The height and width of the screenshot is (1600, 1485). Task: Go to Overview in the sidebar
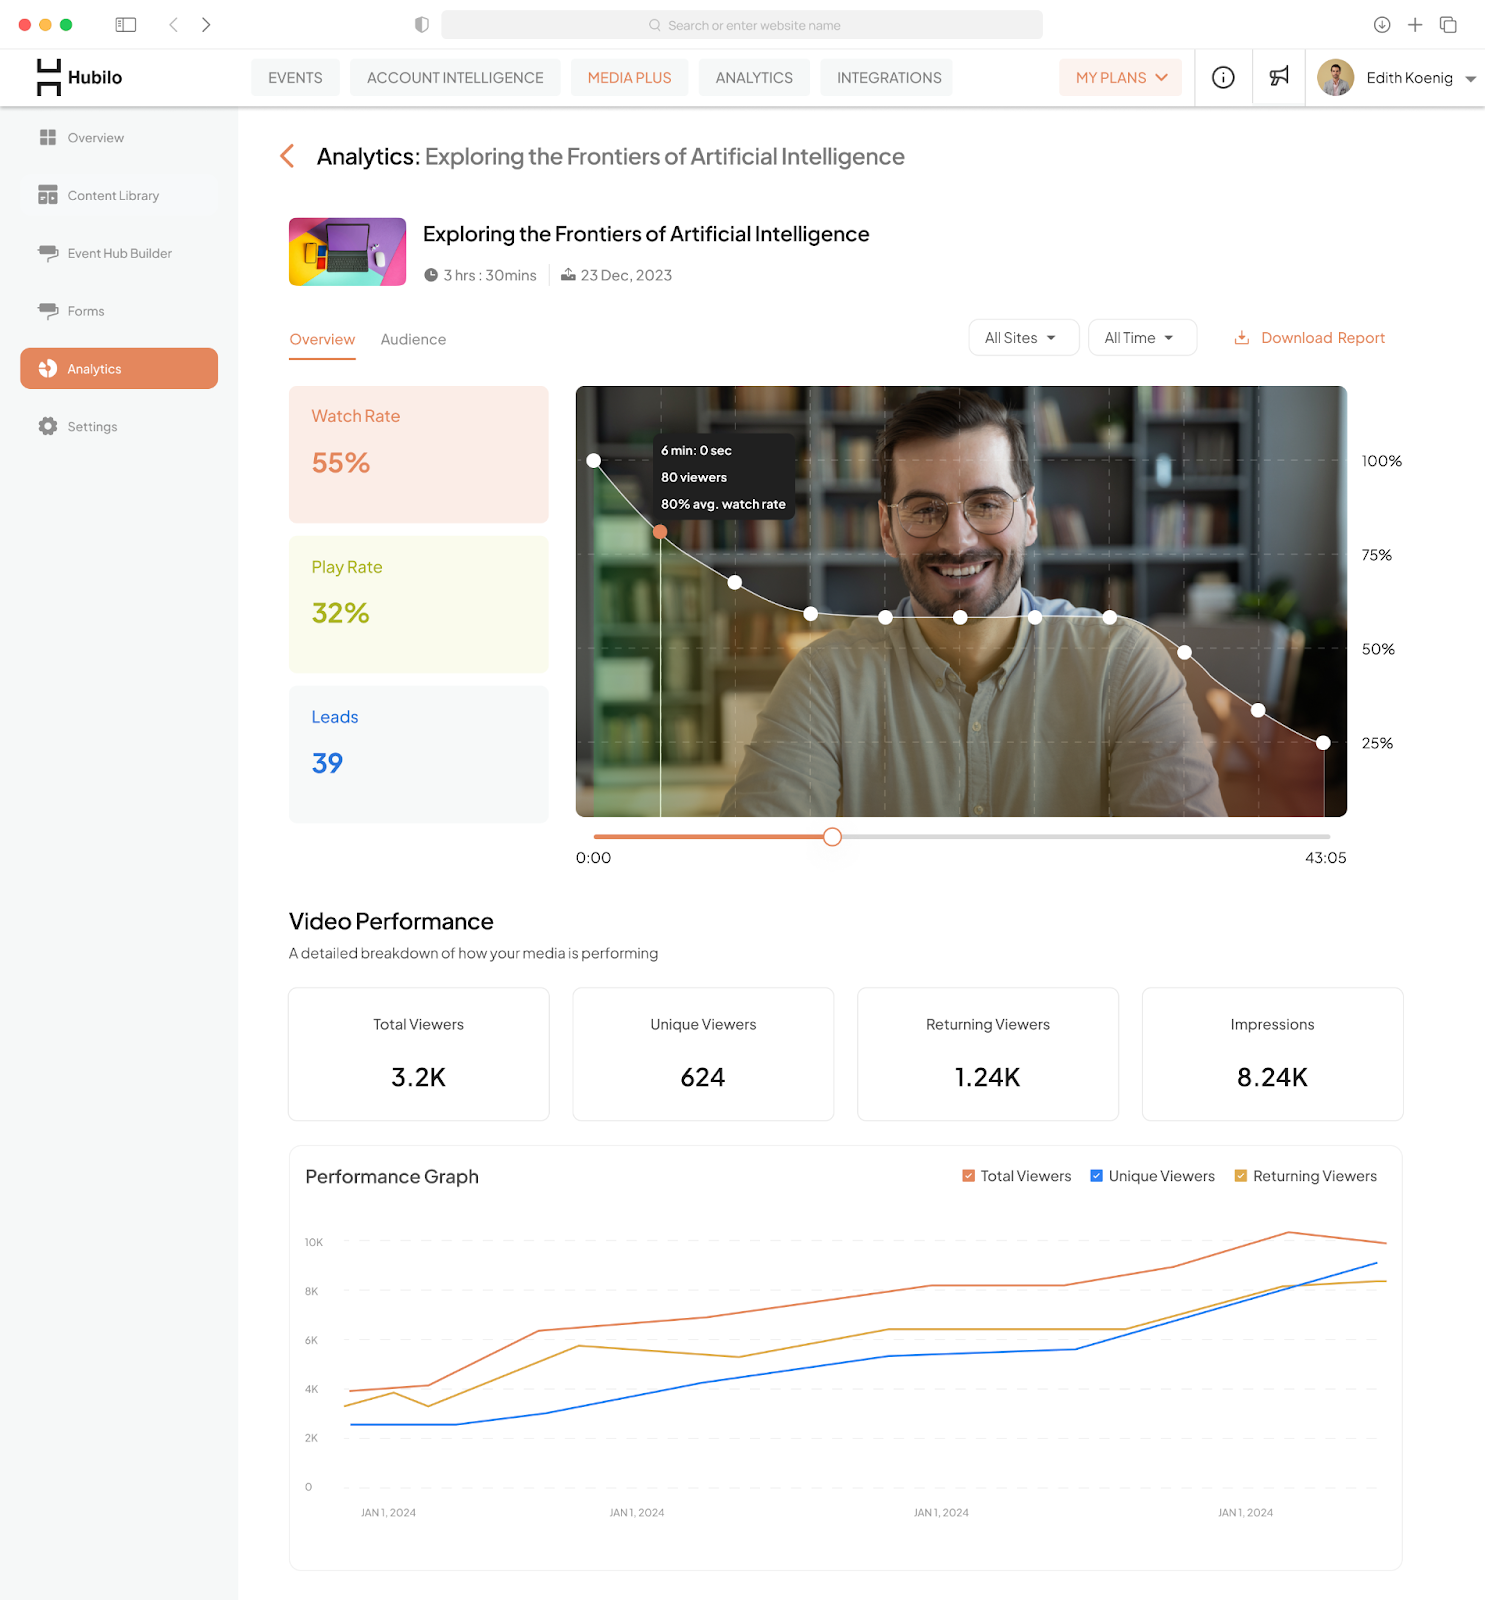119,137
